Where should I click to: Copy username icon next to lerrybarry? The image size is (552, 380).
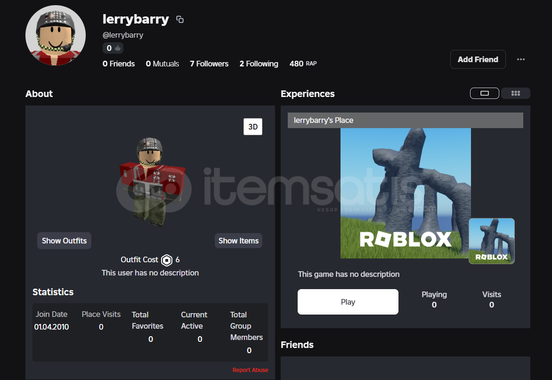click(180, 19)
